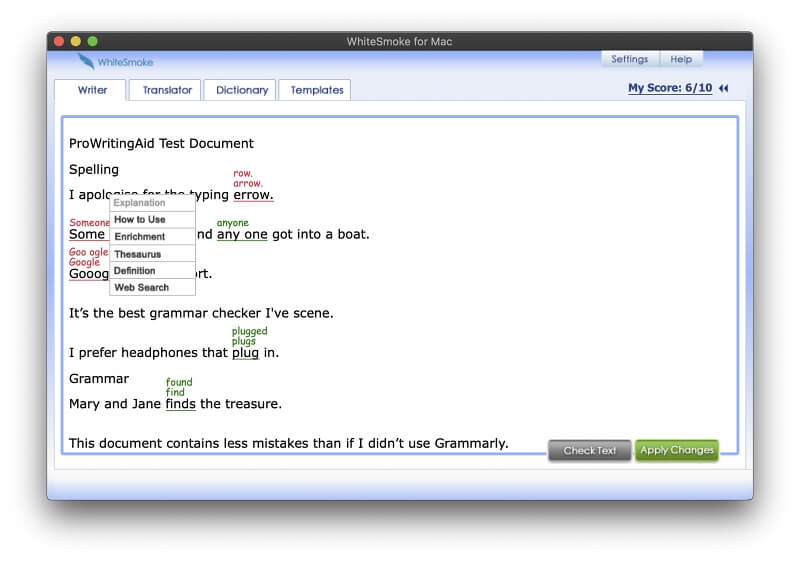800x562 pixels.
Task: Choose Web Search from context menu
Action: pyautogui.click(x=153, y=287)
